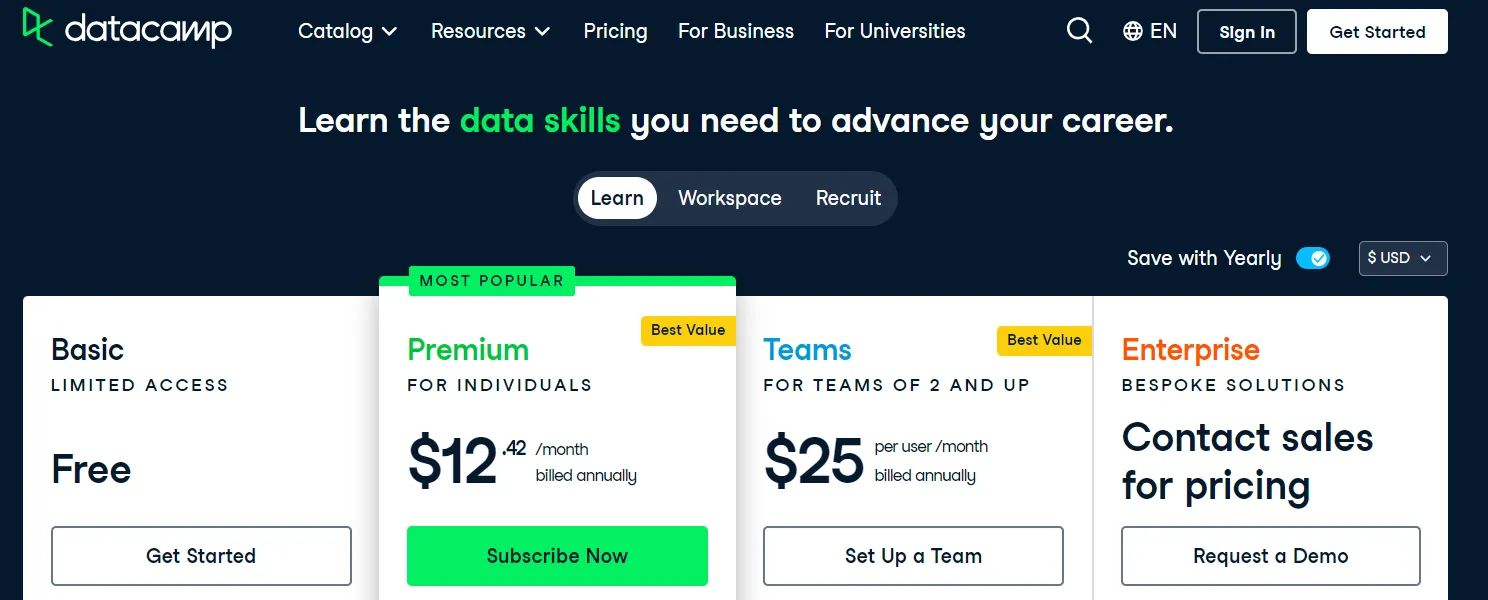Open the For Universities link
The width and height of the screenshot is (1488, 600).
coord(894,31)
